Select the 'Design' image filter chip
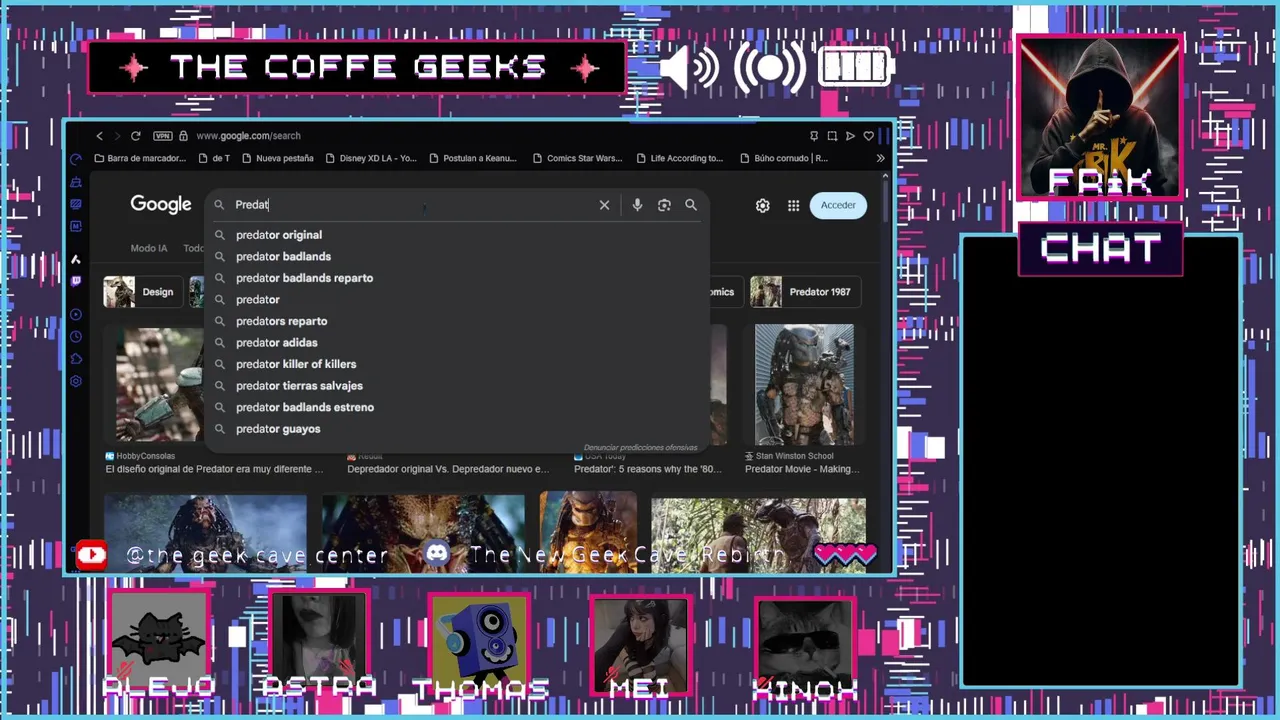1280x720 pixels. (142, 292)
